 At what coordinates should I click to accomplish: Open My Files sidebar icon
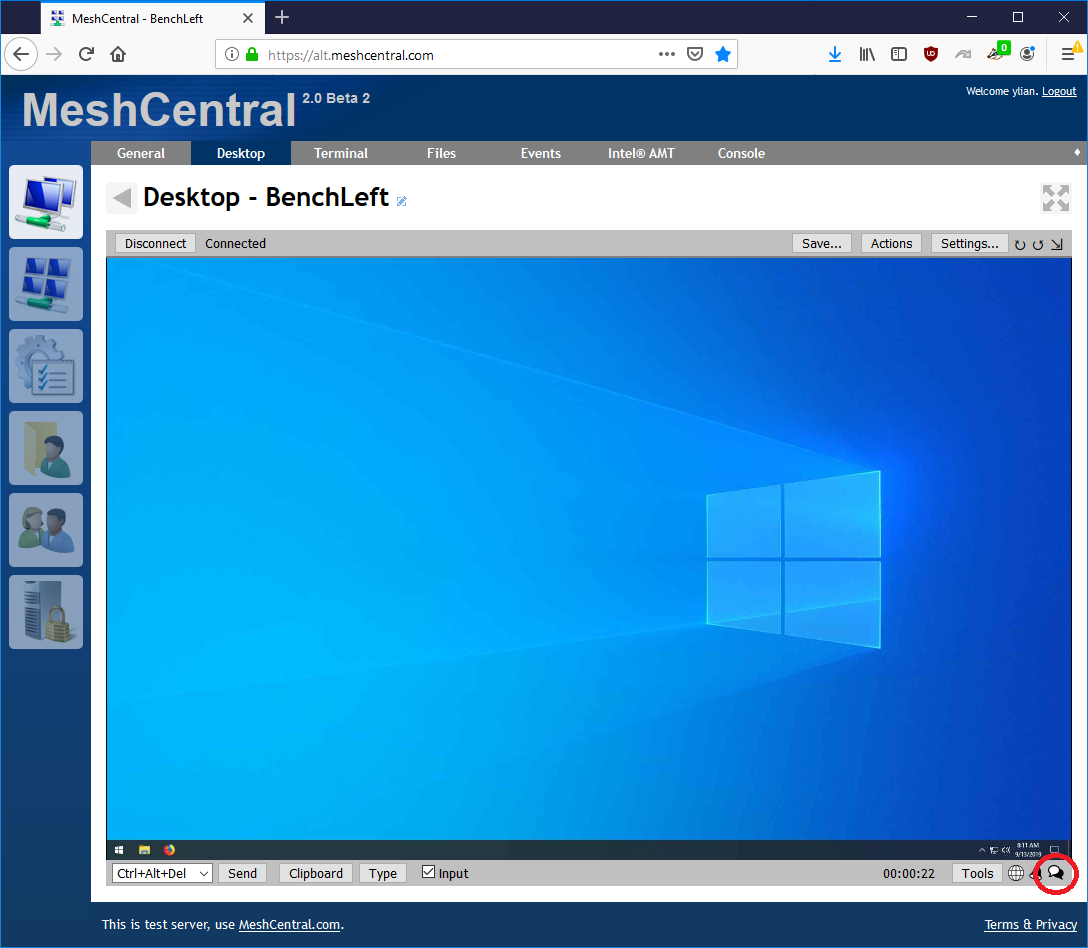click(46, 448)
